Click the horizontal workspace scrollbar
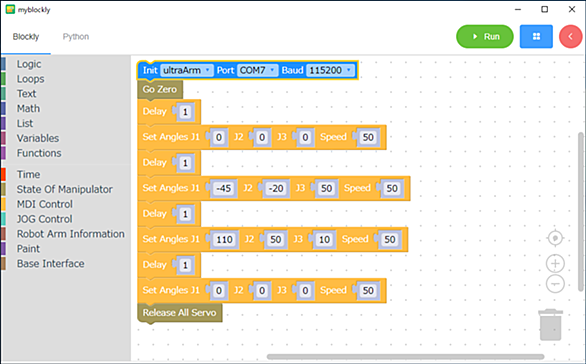Viewport: 586px width, 364px height. (x=405, y=357)
